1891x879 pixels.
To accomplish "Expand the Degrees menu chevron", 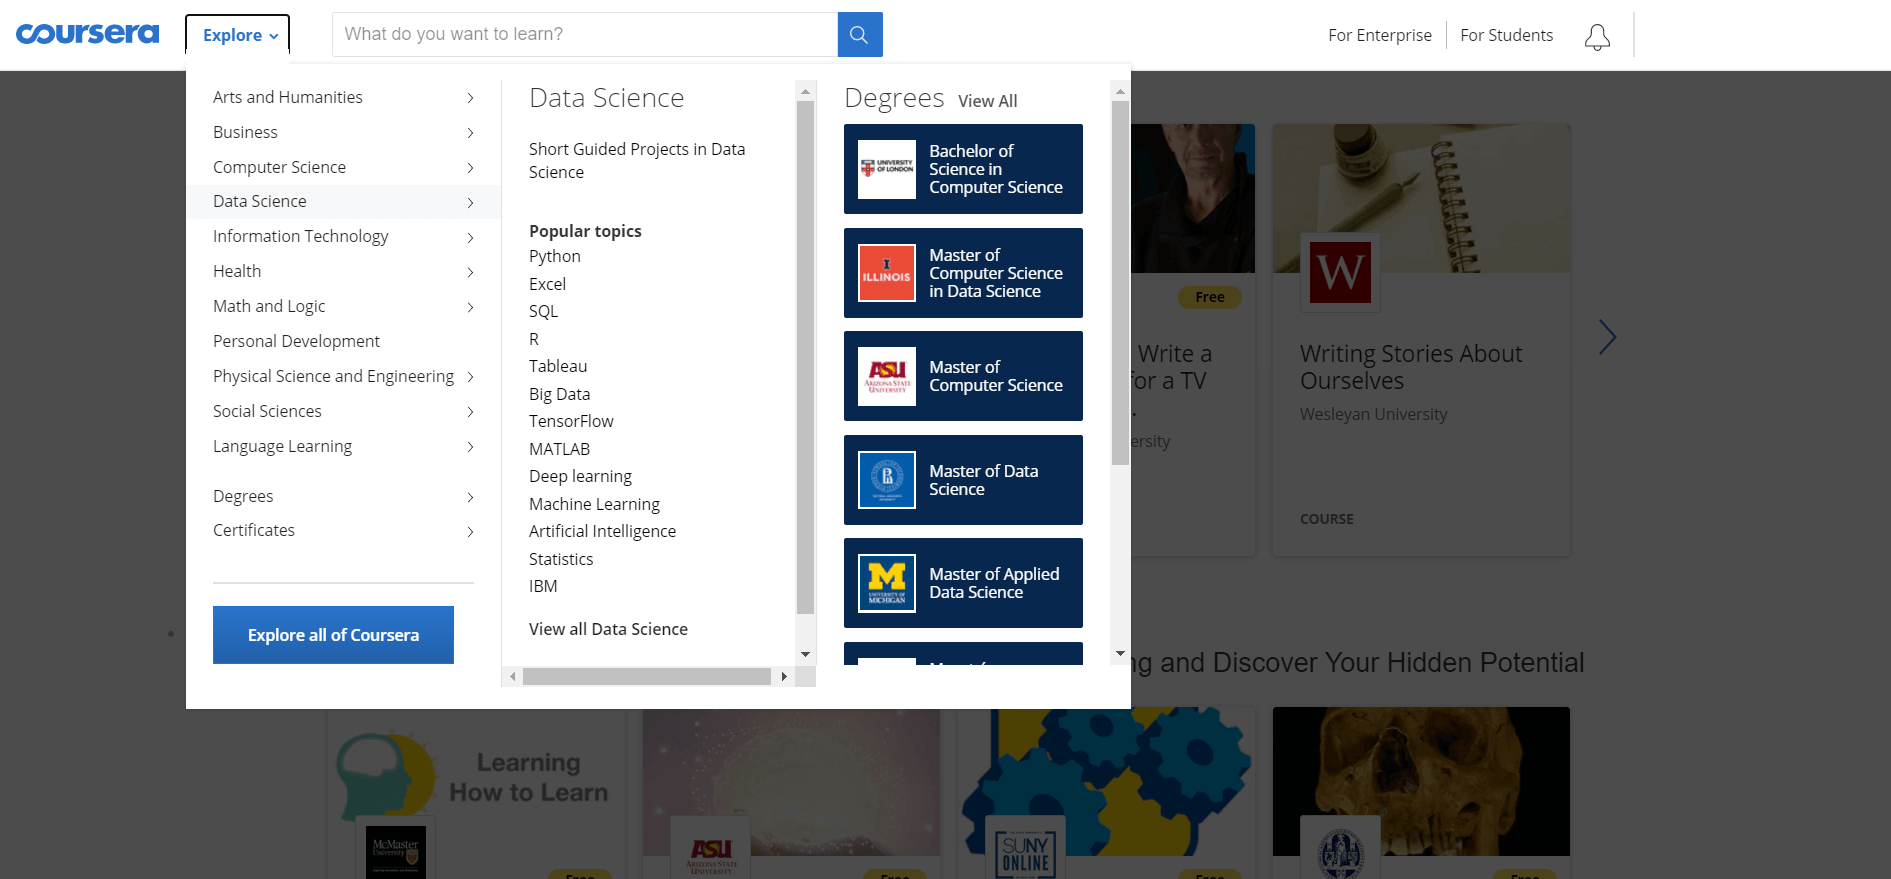I will [470, 497].
